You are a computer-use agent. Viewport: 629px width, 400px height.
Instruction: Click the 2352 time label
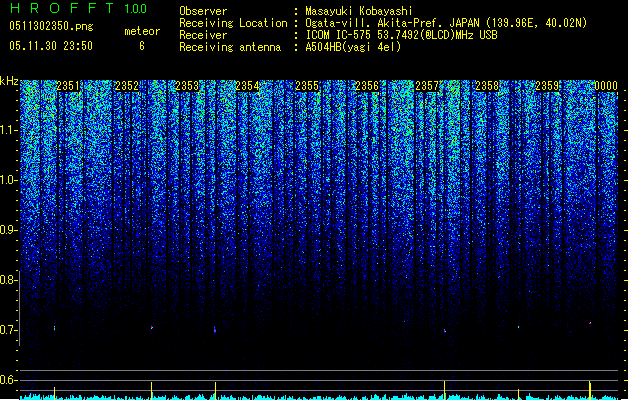click(127, 86)
